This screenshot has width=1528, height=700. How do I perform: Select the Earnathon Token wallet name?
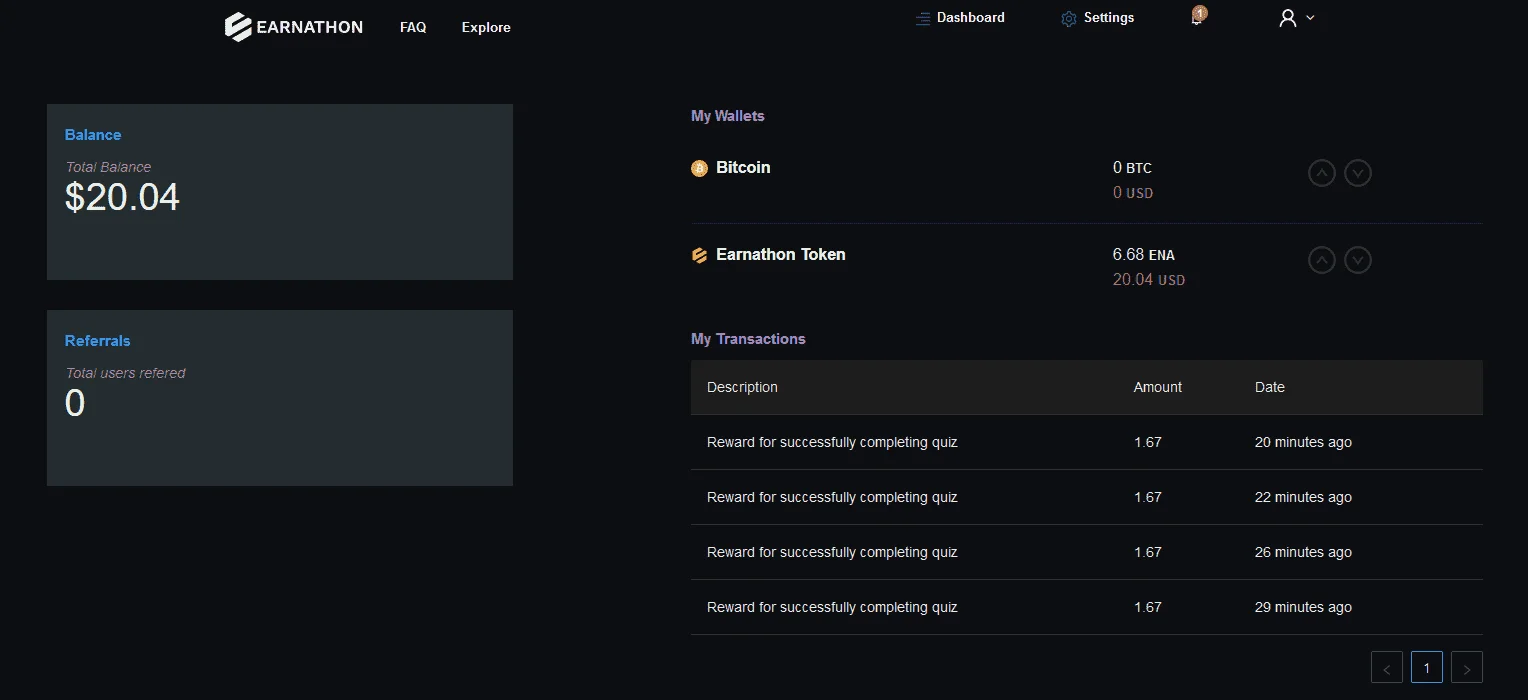click(x=781, y=254)
